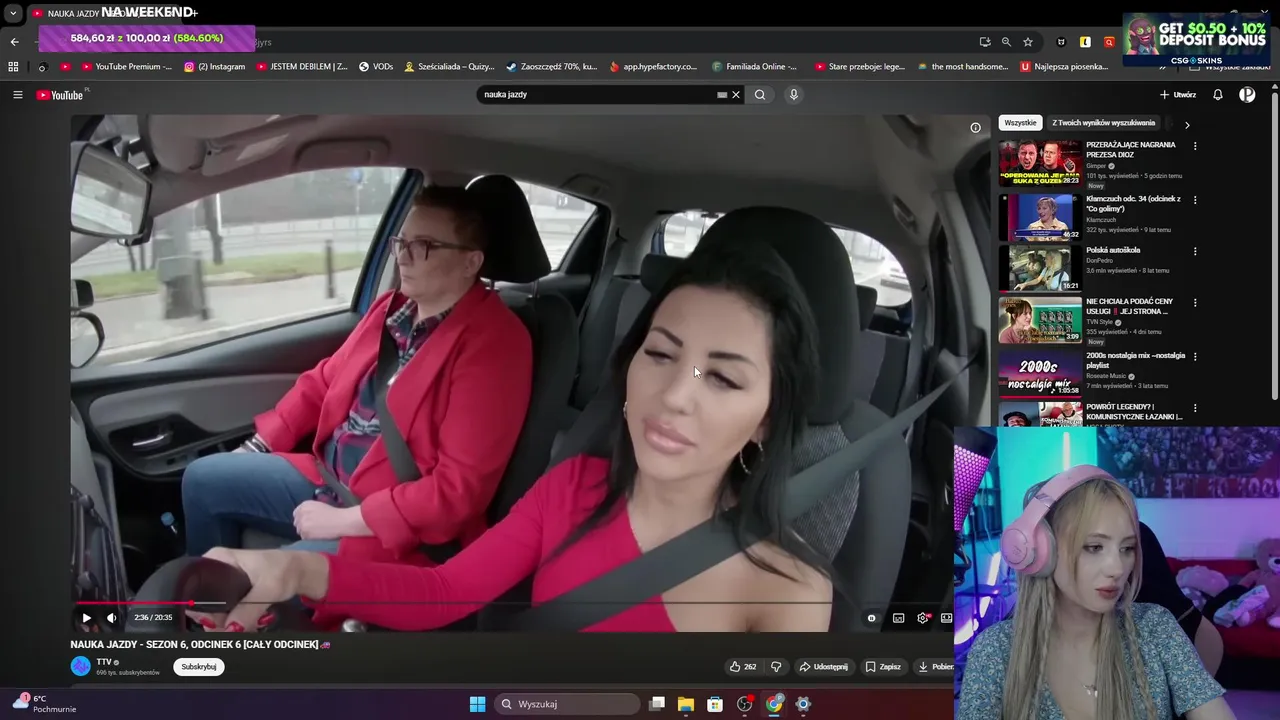Open 'YouTube Premium' bookmark
The width and height of the screenshot is (1280, 720).
point(126,67)
